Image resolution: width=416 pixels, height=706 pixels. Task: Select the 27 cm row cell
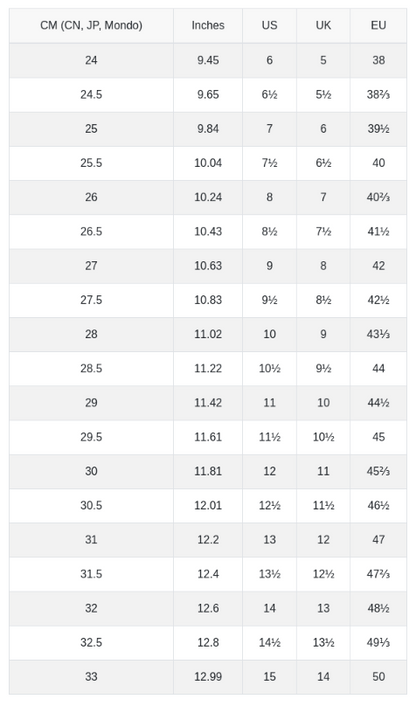coord(91,266)
